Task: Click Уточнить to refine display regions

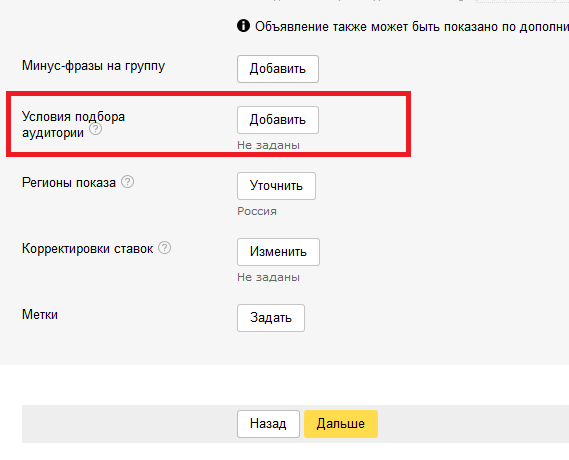Action: (277, 186)
